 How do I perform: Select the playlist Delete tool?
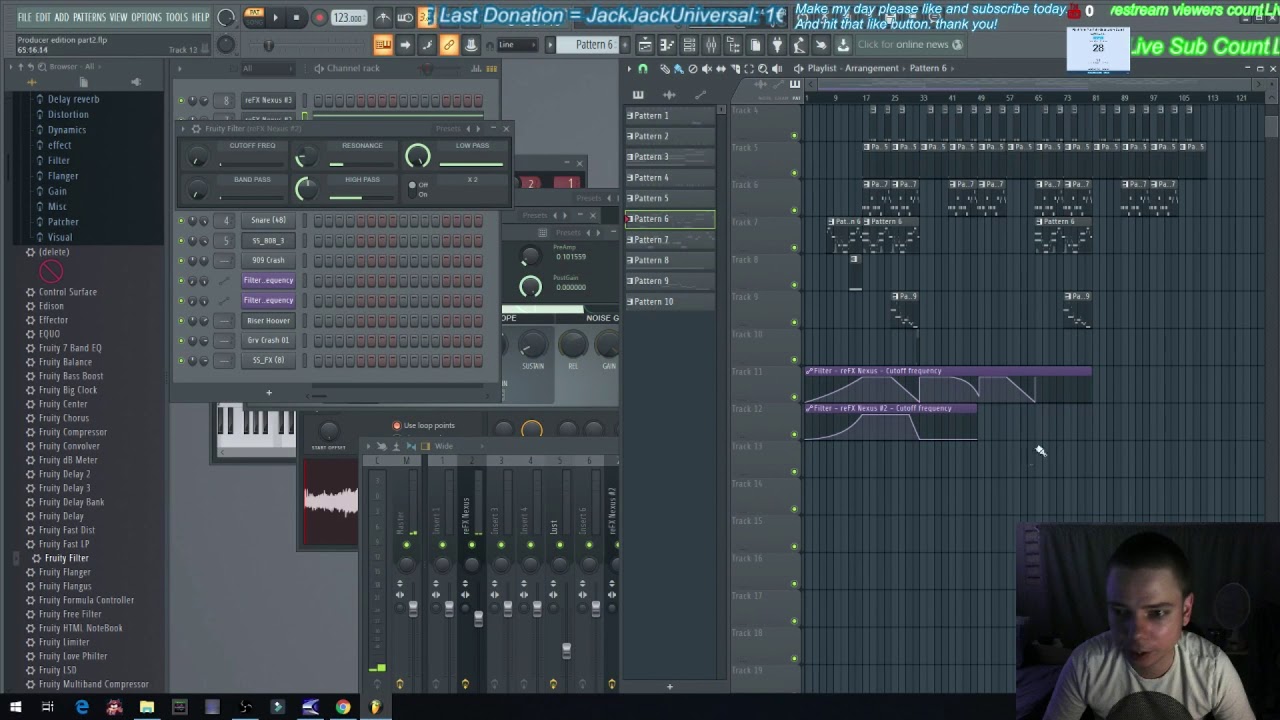[692, 68]
